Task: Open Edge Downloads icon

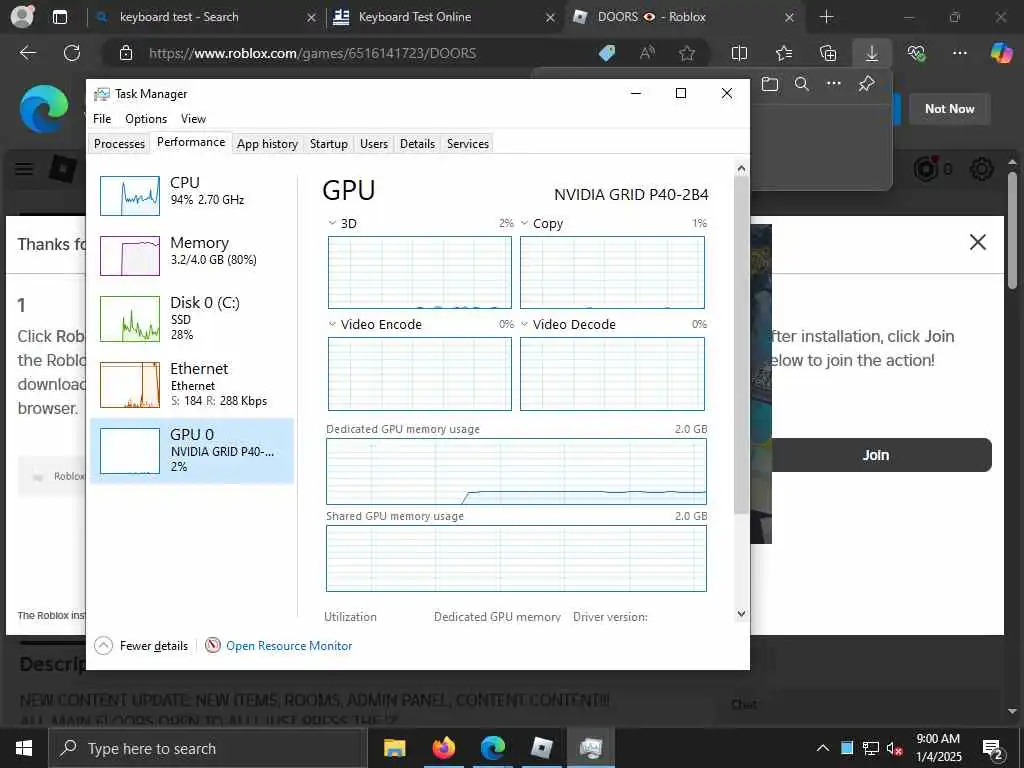Action: click(x=872, y=53)
